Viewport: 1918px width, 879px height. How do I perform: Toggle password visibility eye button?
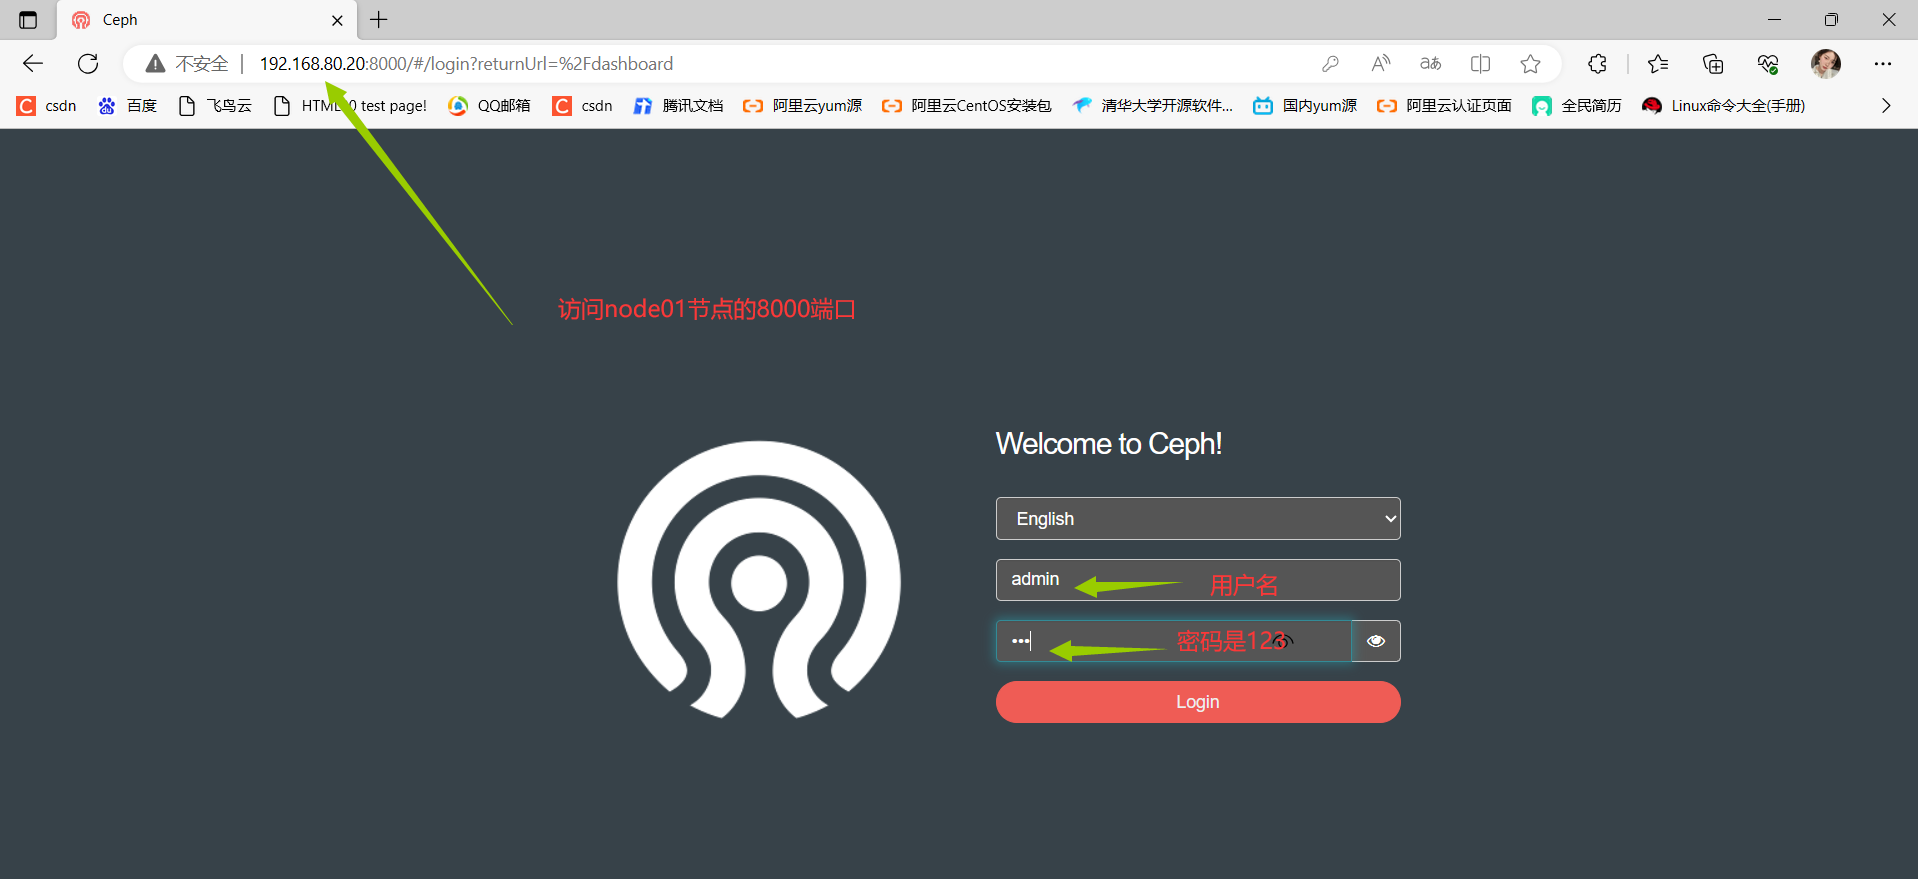point(1376,641)
